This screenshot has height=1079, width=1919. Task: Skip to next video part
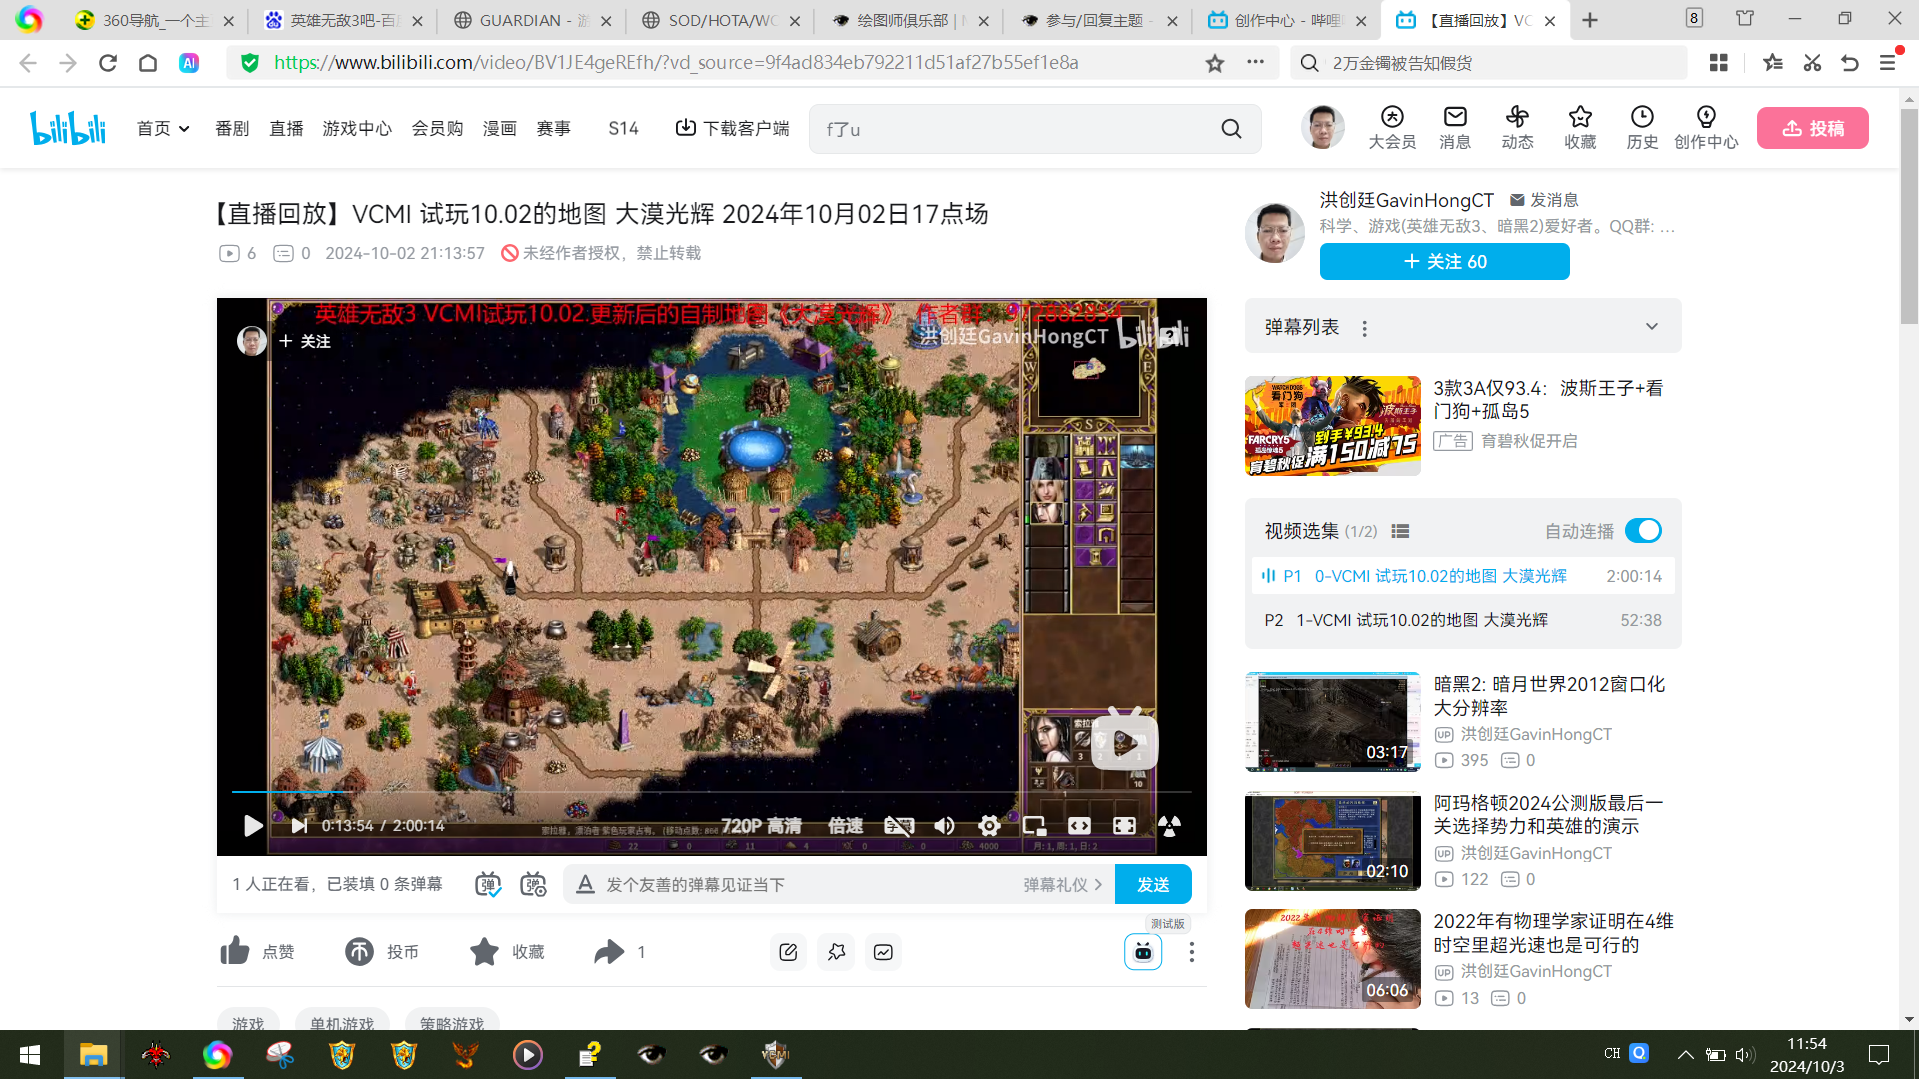tap(299, 826)
